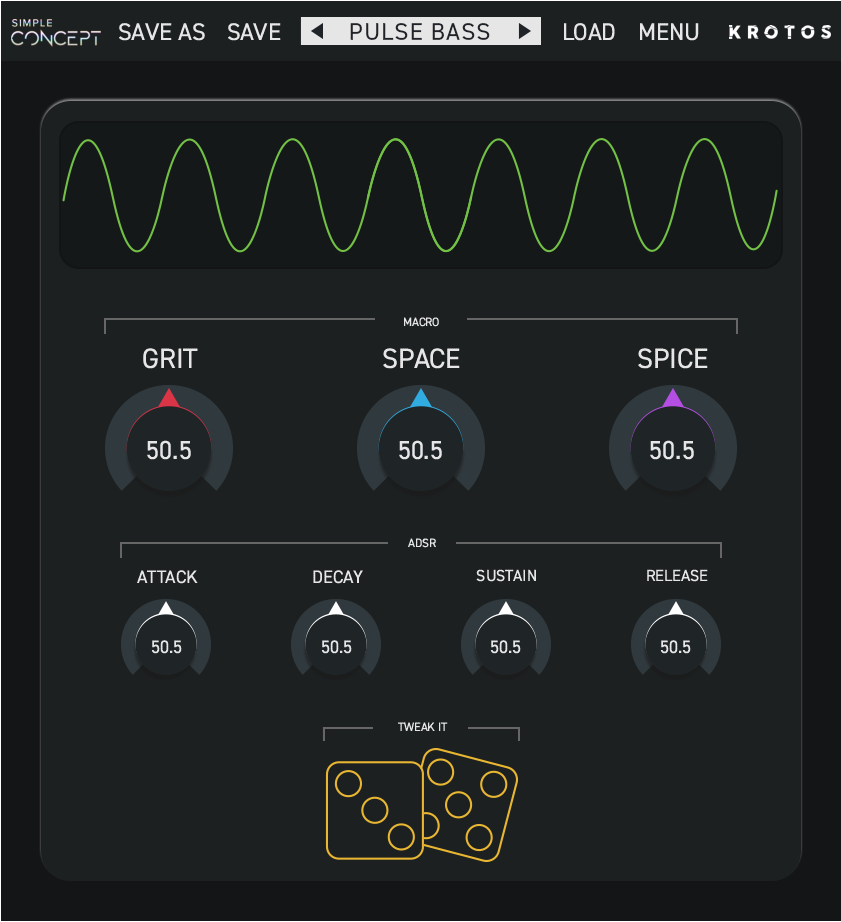Click the Simple Concept logo
Screen dimensions: 841x922
click(x=55, y=32)
